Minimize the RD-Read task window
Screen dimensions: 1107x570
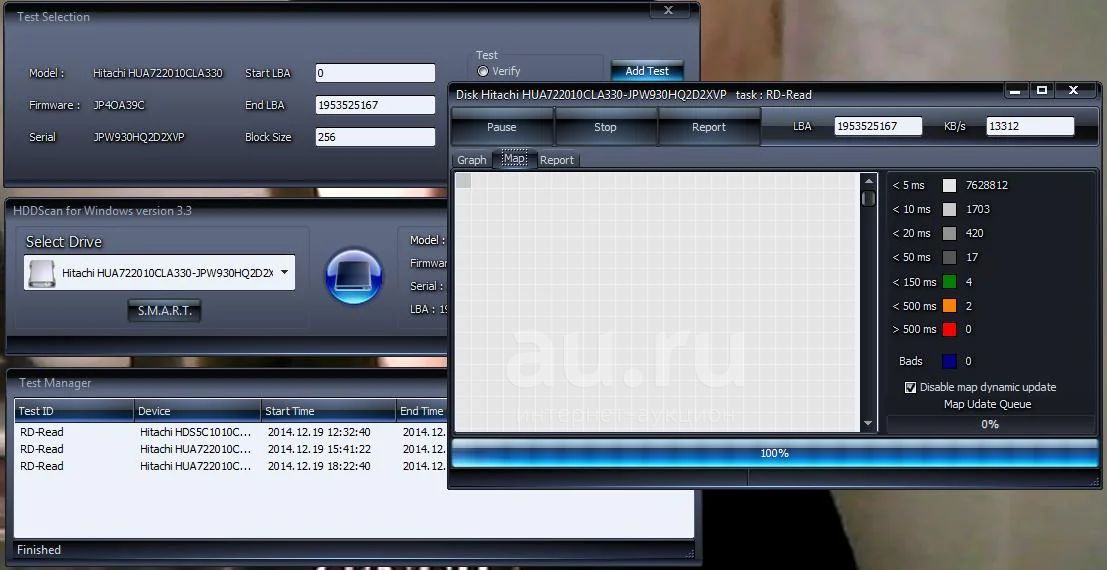pyautogui.click(x=1015, y=90)
